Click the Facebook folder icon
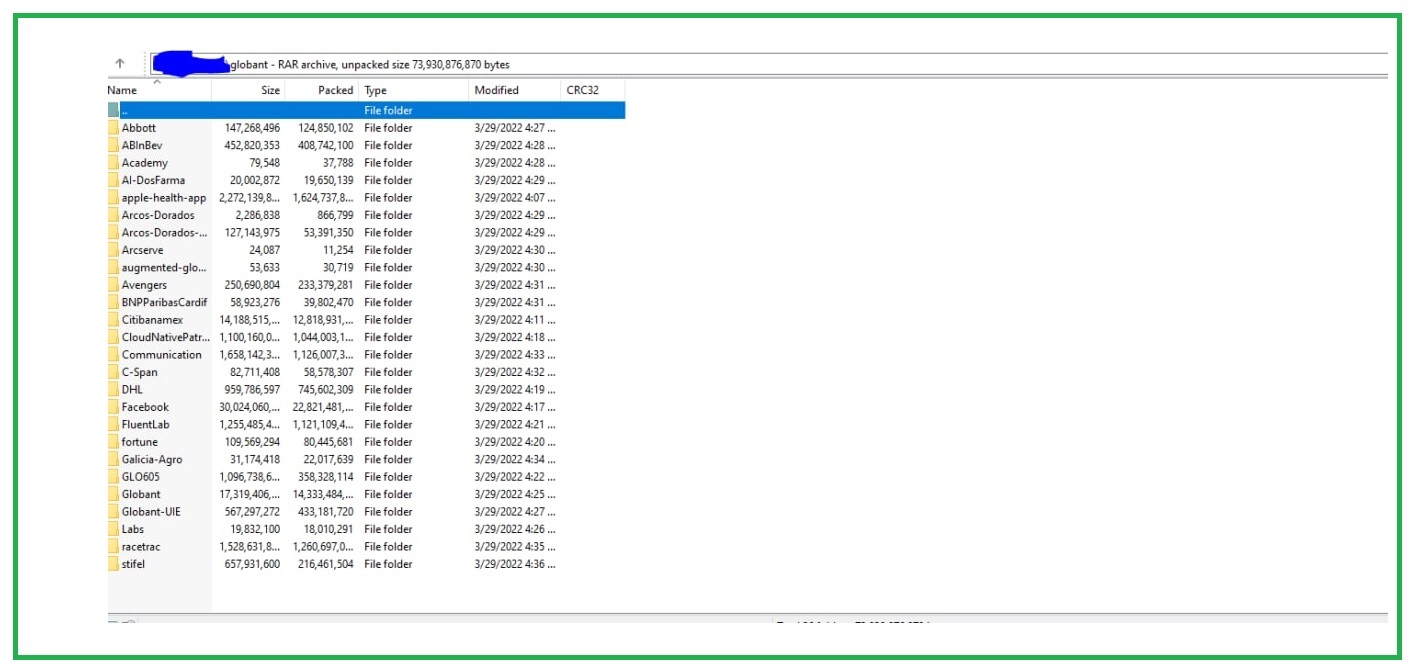The height and width of the screenshot is (670, 1410). (113, 407)
